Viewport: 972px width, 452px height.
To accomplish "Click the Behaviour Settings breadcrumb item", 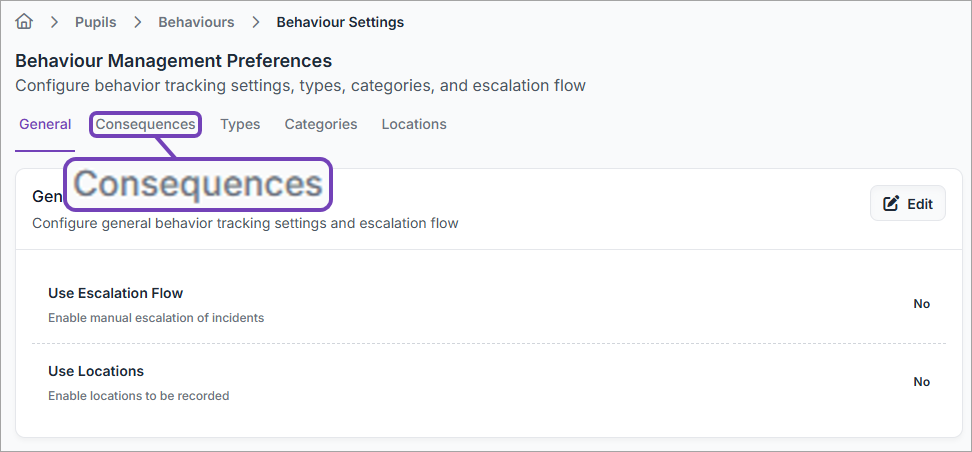I will click(x=340, y=21).
